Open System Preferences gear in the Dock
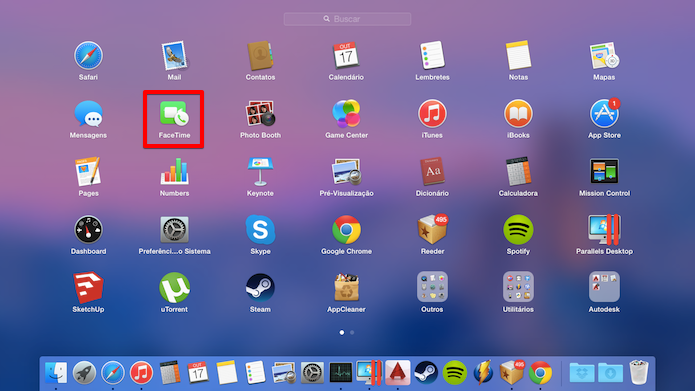Screen dimensions: 695x391 [x=312, y=372]
